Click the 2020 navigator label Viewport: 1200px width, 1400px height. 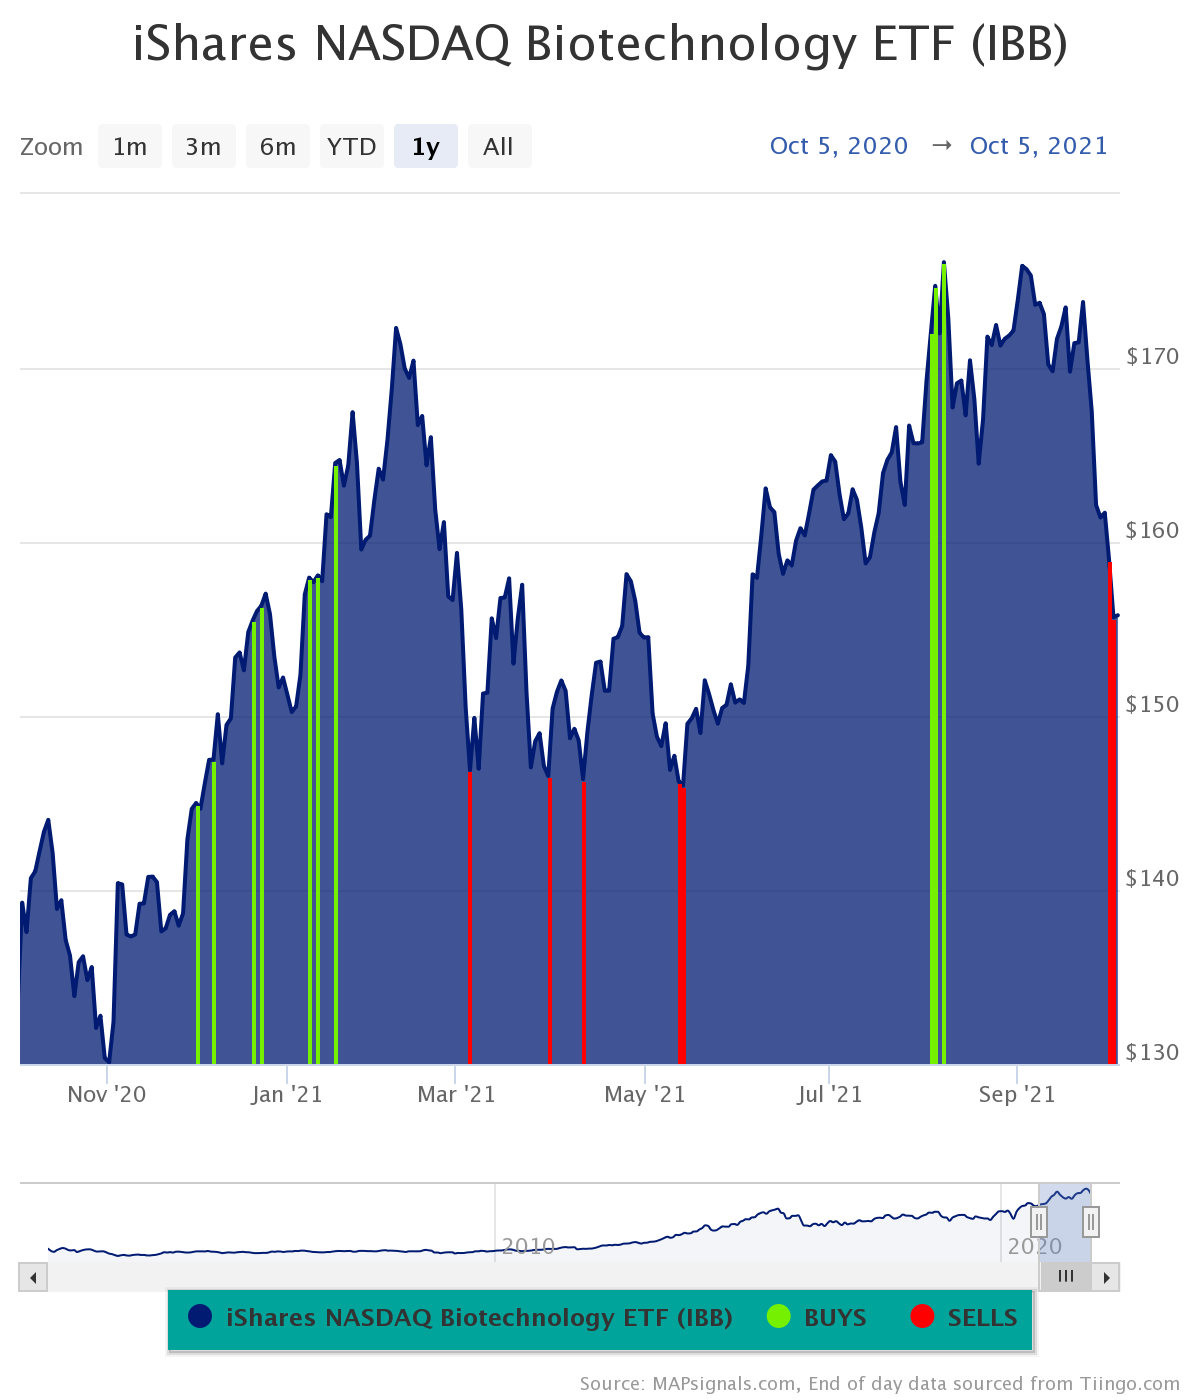pyautogui.click(x=1034, y=1246)
